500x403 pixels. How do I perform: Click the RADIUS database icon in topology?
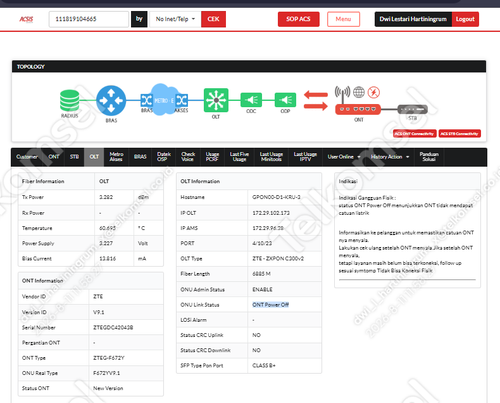point(69,100)
